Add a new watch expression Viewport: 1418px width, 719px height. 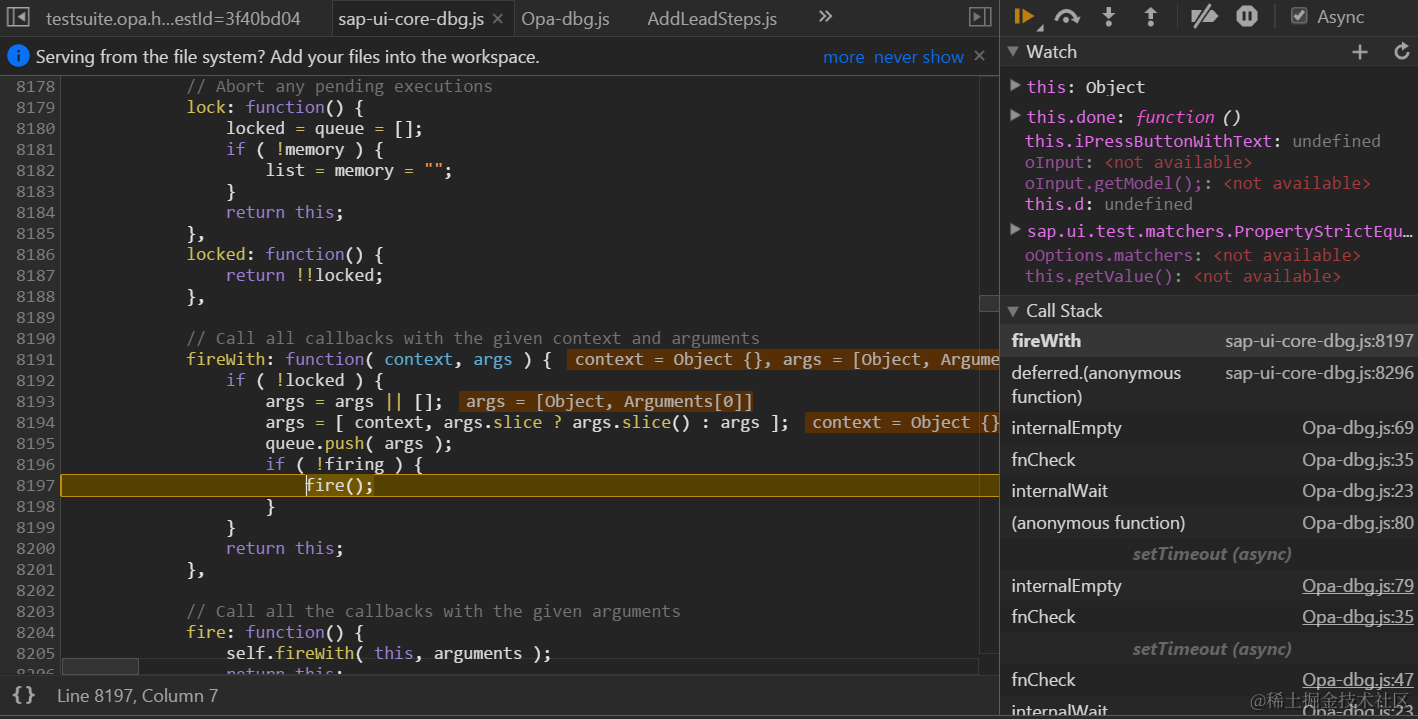[1360, 52]
